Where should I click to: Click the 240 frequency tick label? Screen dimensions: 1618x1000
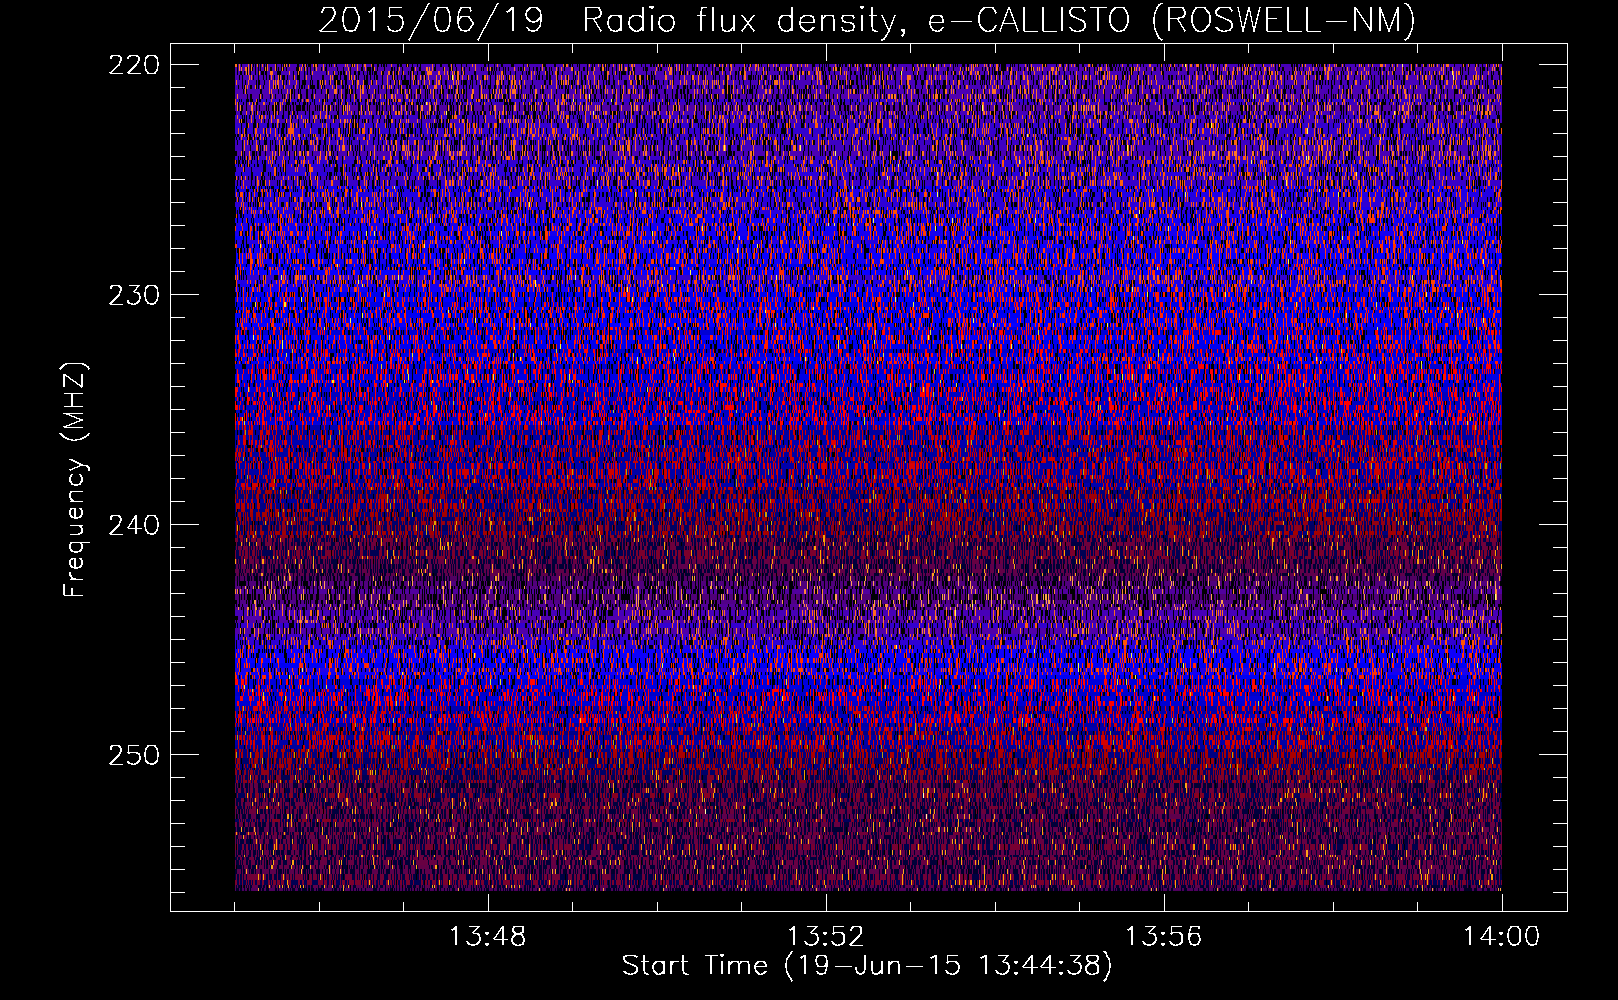coord(133,525)
